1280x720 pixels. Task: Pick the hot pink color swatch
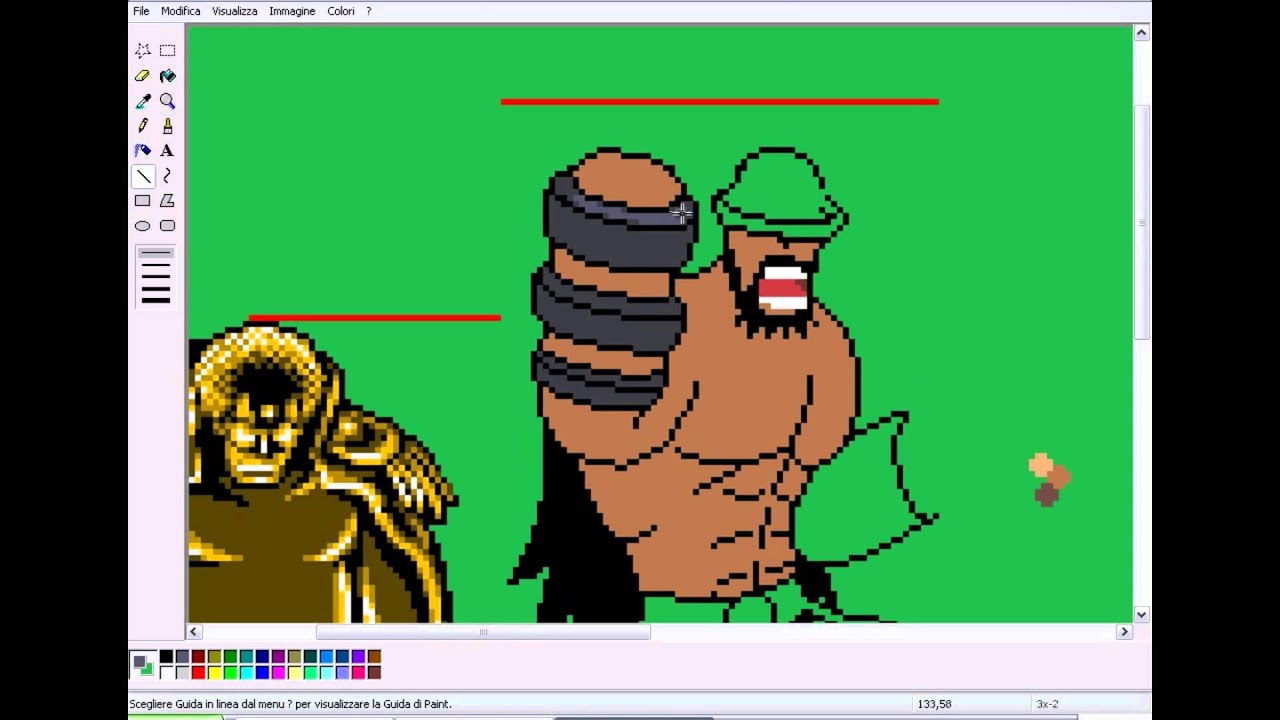click(x=358, y=672)
